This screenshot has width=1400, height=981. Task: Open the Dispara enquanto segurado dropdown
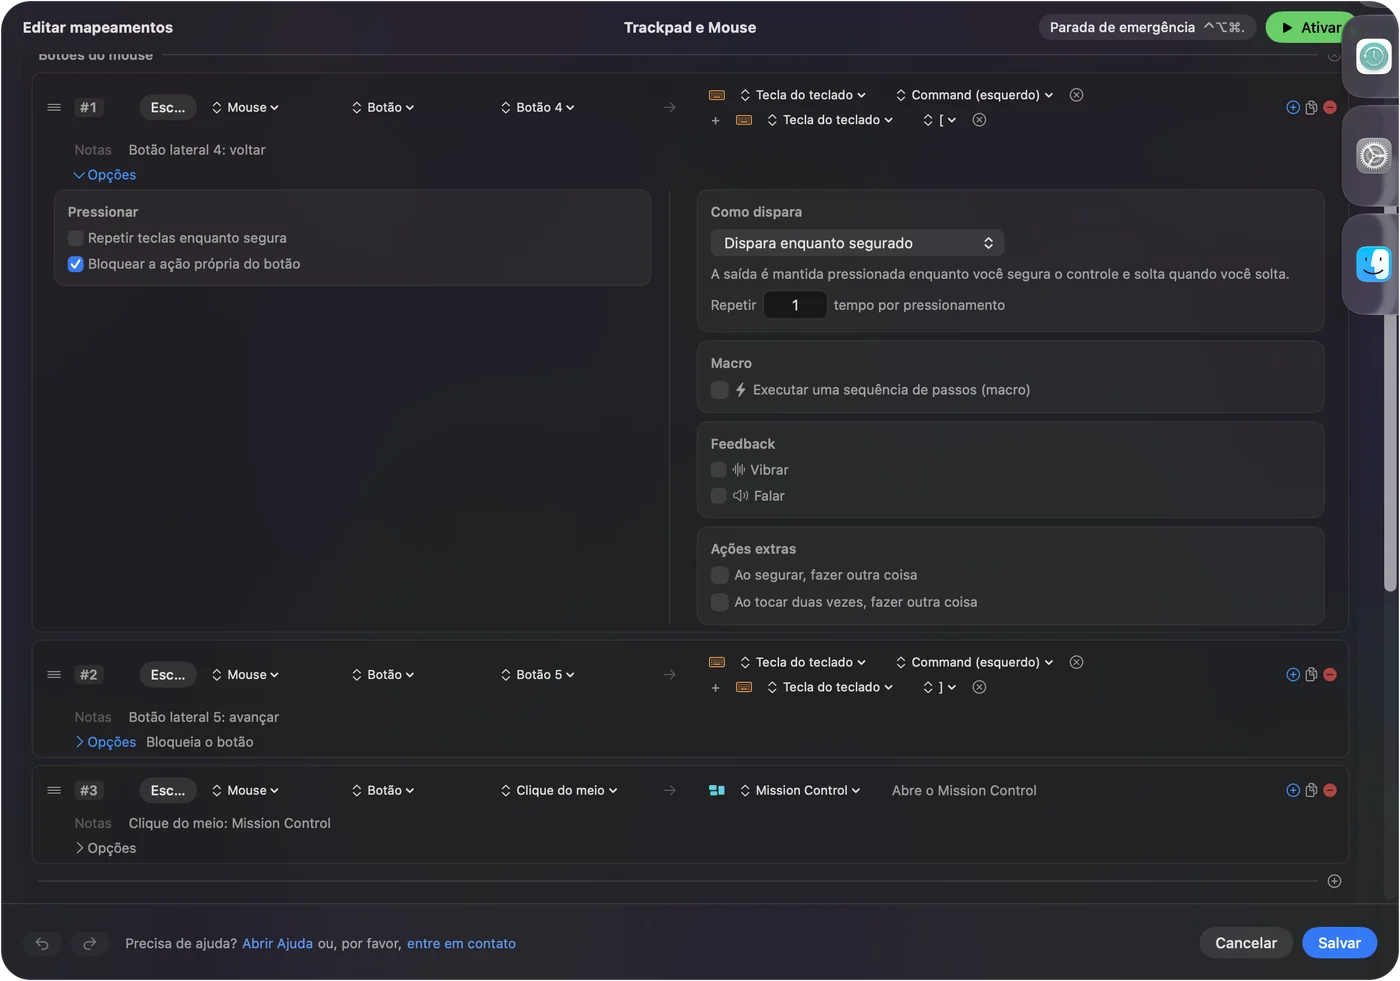click(857, 243)
